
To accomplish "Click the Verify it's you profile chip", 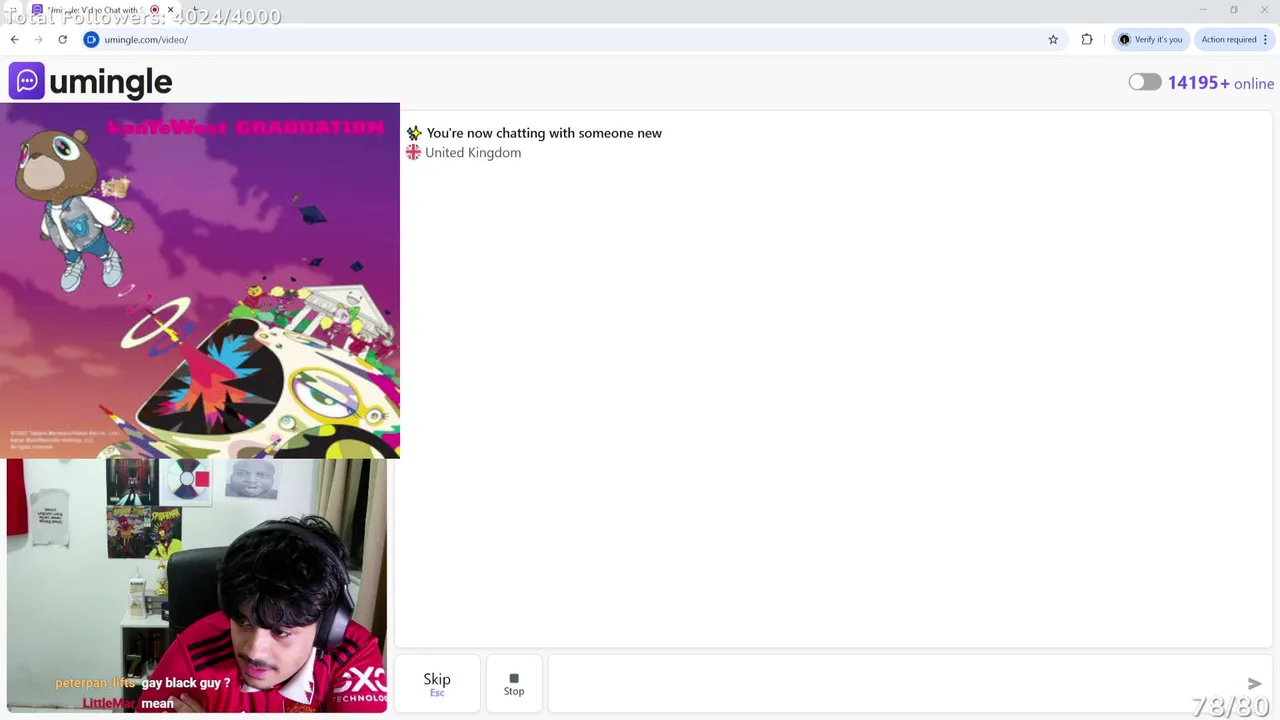I will point(1151,39).
